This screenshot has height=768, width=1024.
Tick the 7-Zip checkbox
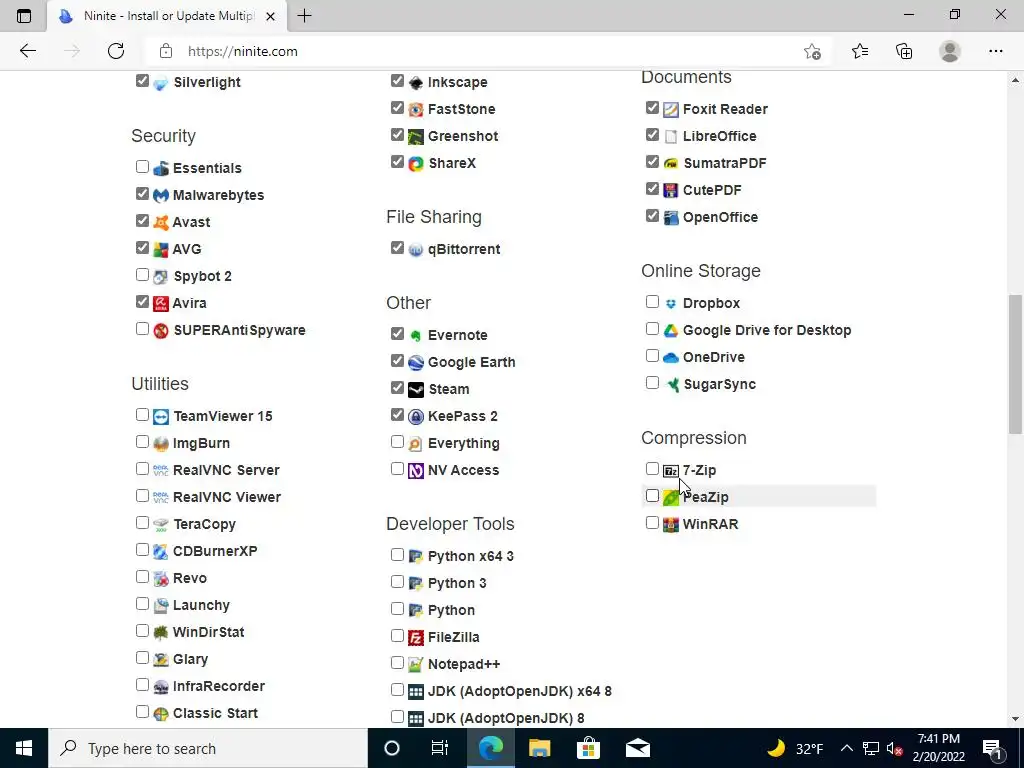pos(652,468)
